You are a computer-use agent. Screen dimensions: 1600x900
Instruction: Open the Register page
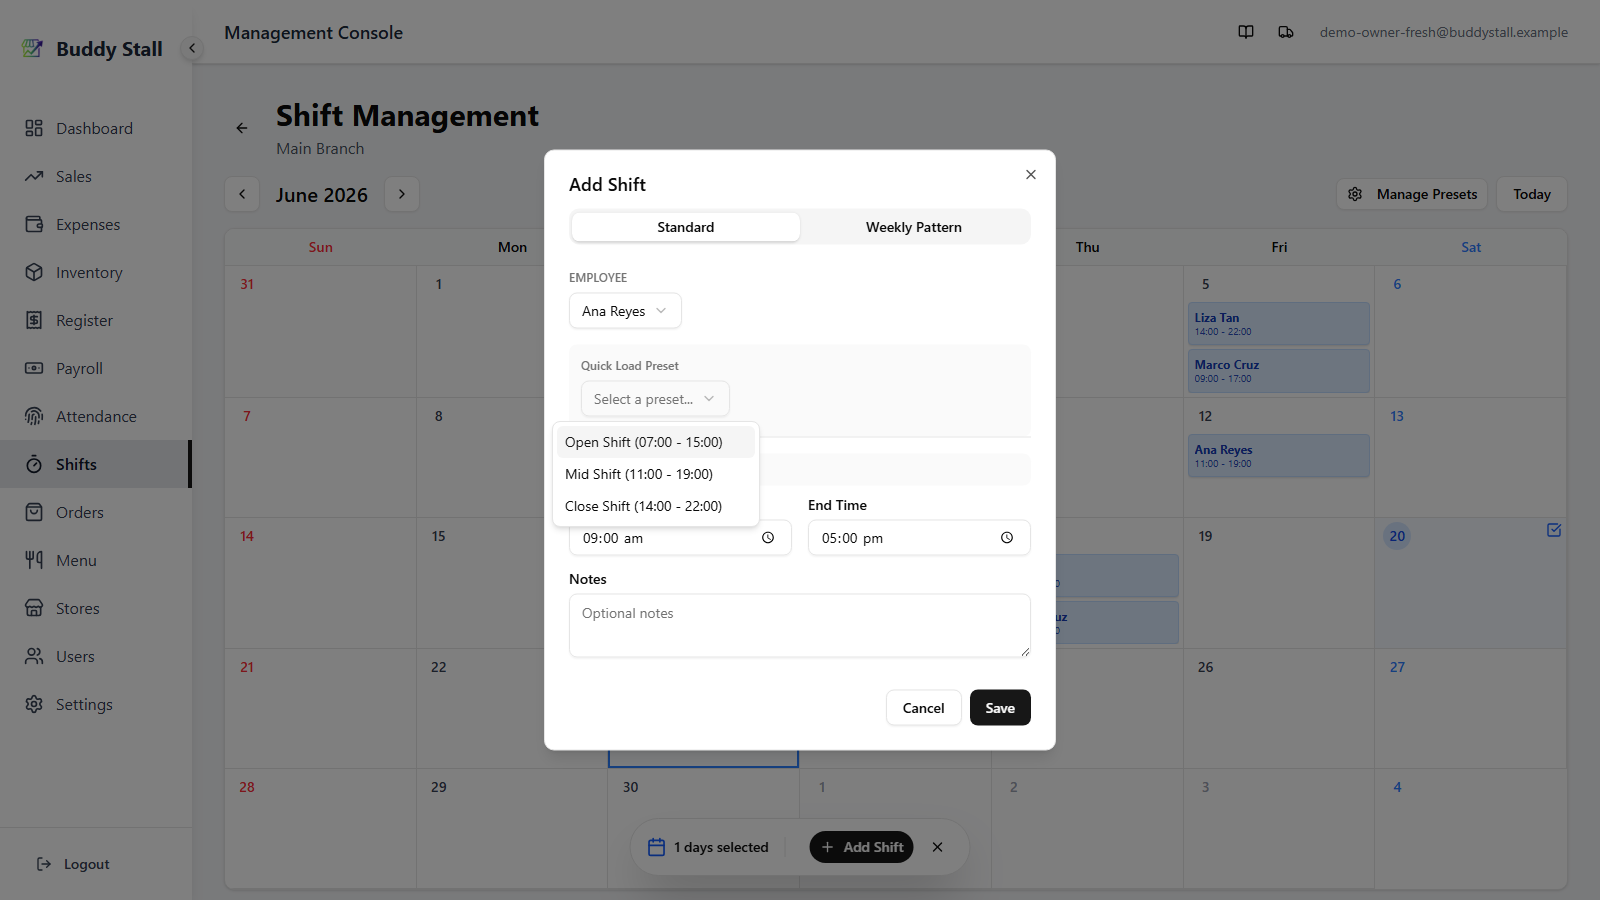tap(95, 320)
